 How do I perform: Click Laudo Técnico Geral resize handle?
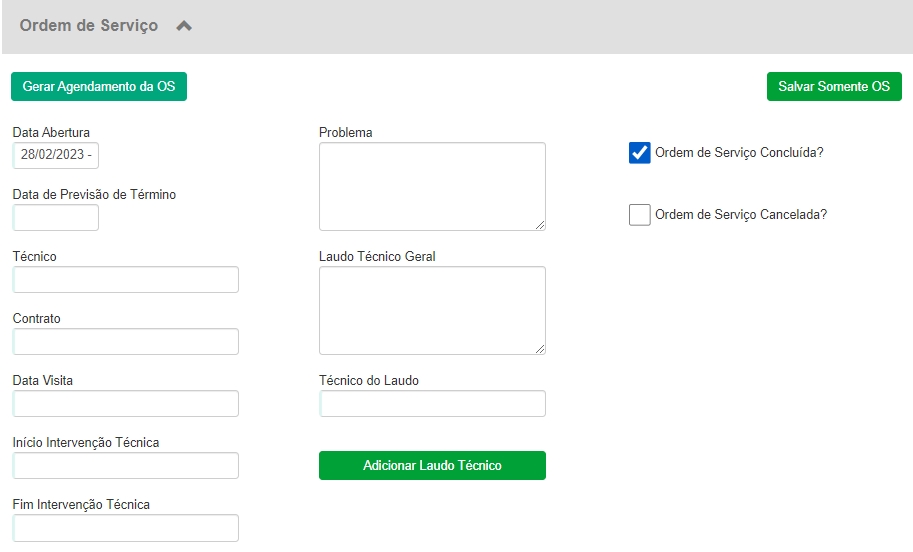tap(540, 349)
